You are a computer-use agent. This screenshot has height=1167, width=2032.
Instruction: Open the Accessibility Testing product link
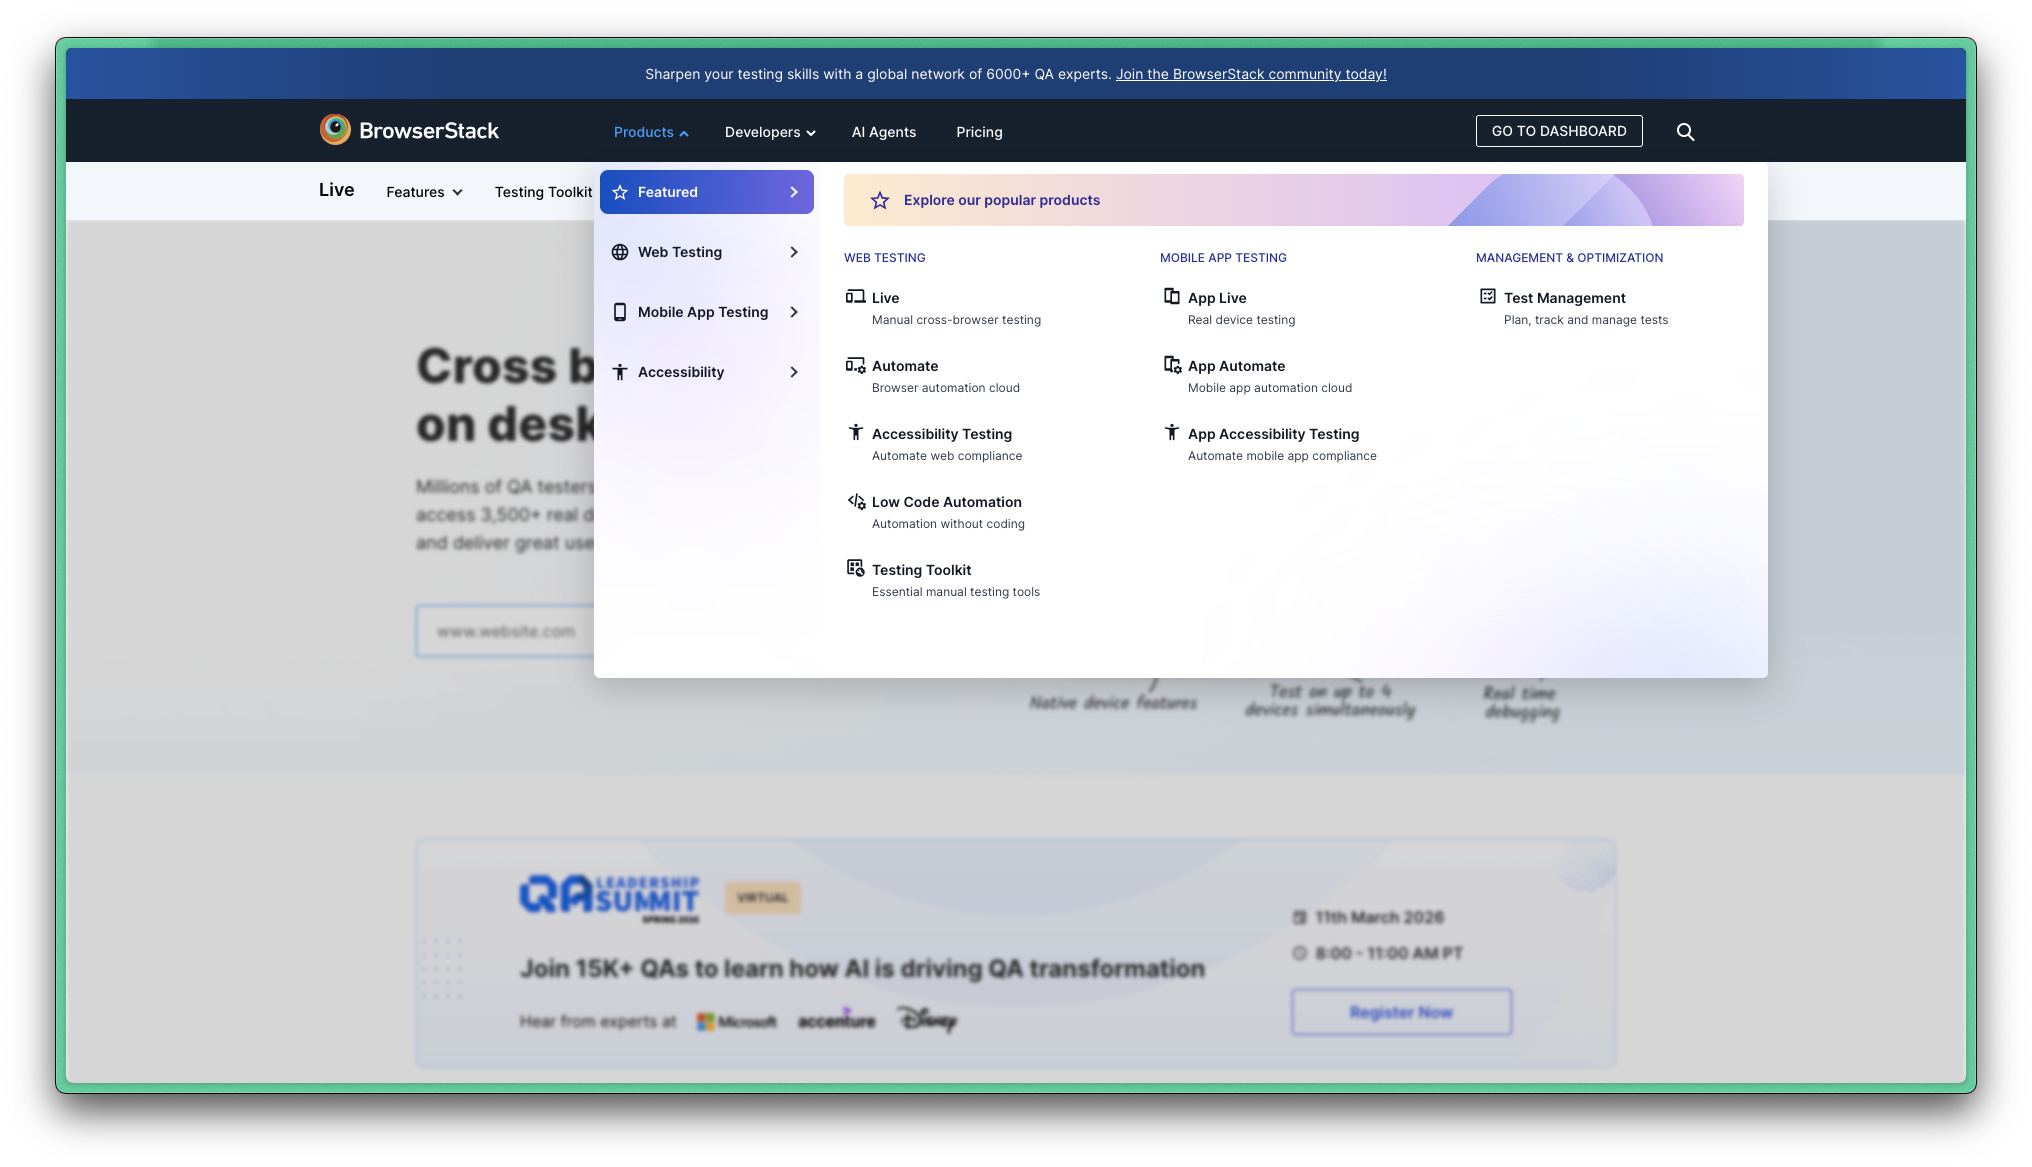tap(941, 434)
